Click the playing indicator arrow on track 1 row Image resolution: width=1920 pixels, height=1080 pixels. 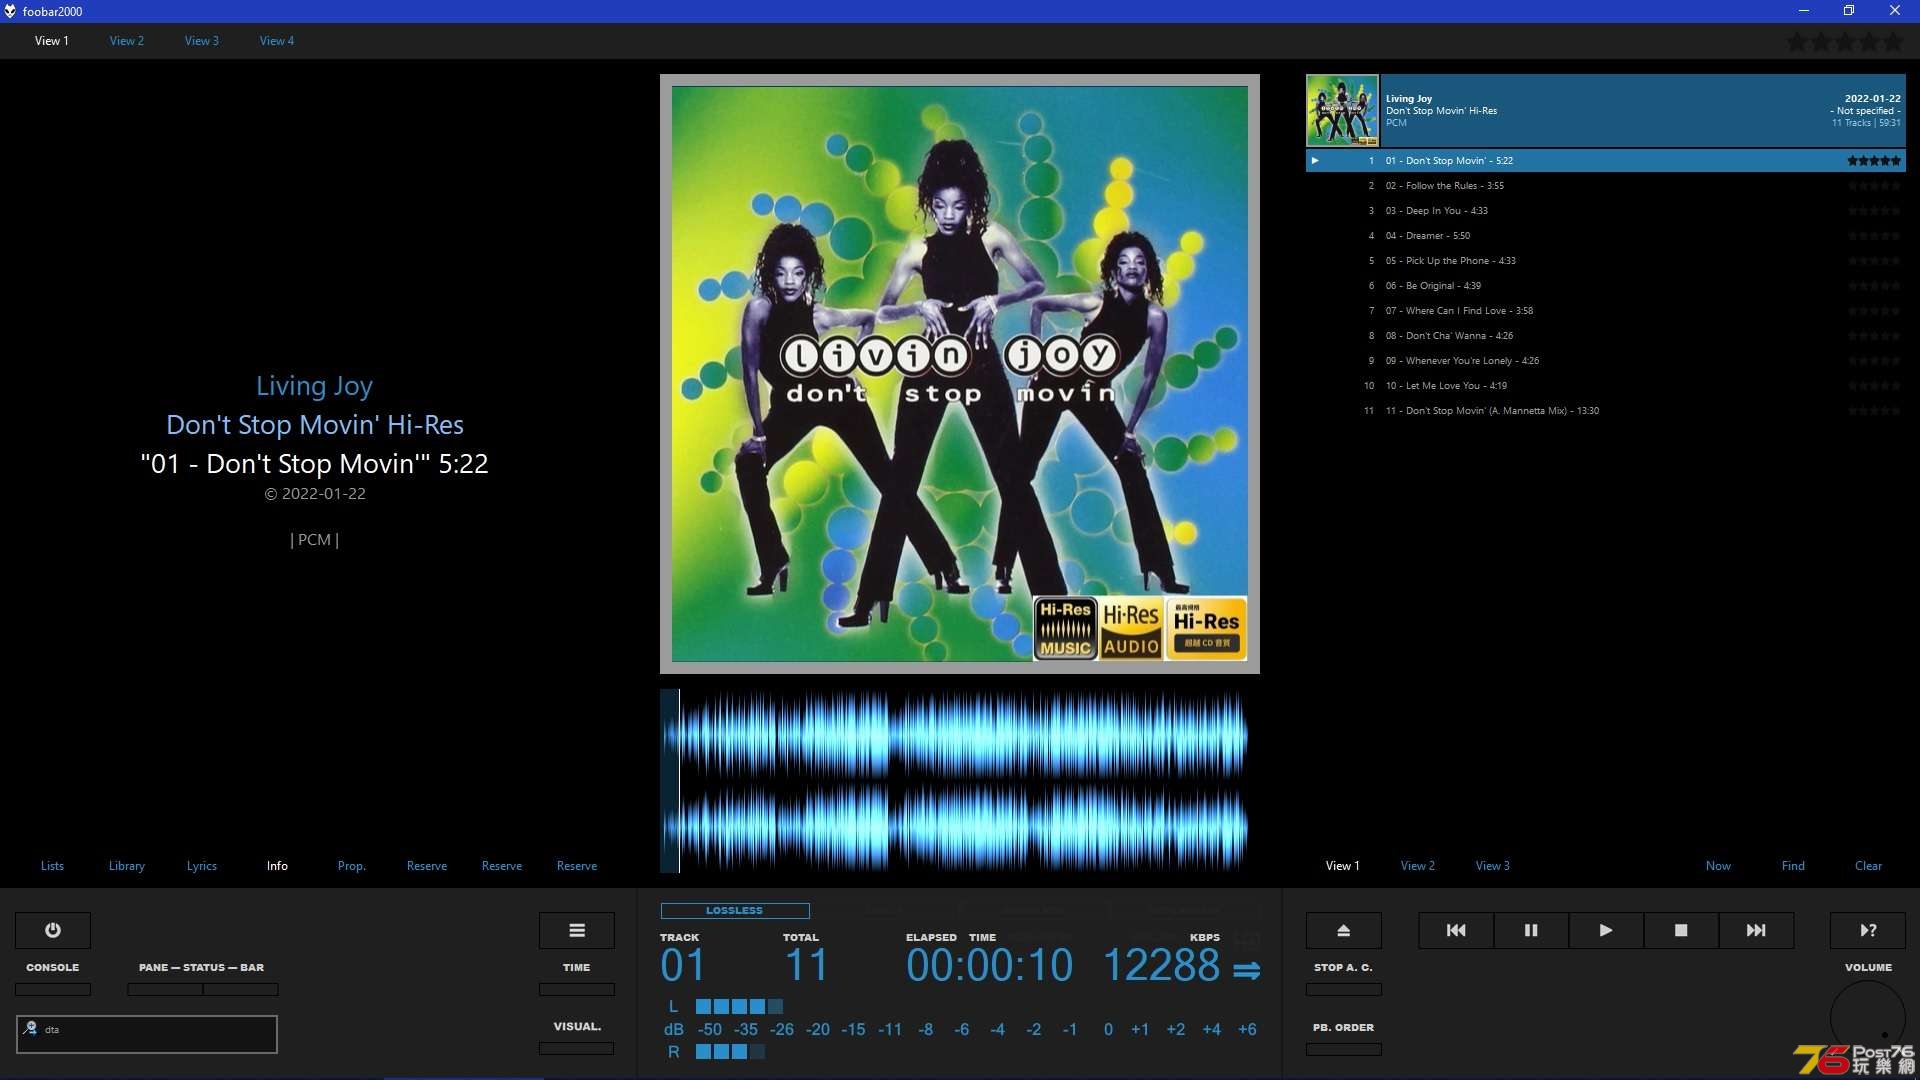(1315, 160)
